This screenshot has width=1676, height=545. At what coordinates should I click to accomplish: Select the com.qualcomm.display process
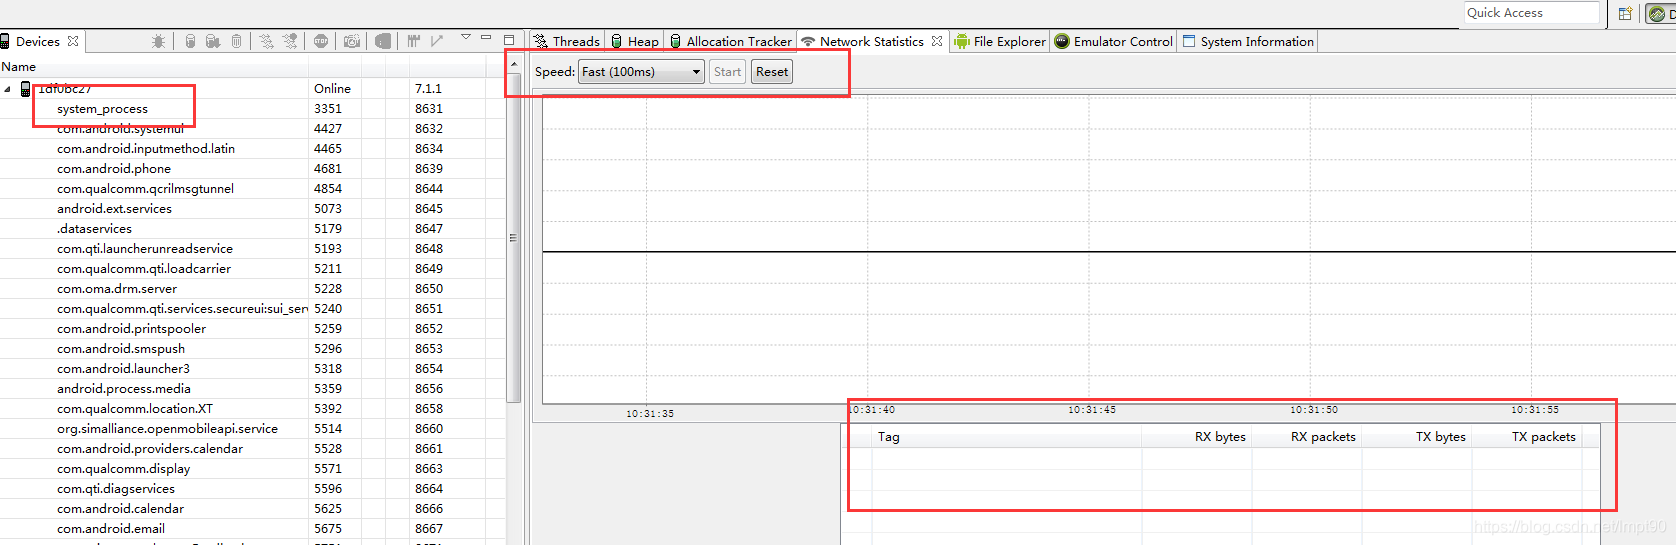point(123,469)
